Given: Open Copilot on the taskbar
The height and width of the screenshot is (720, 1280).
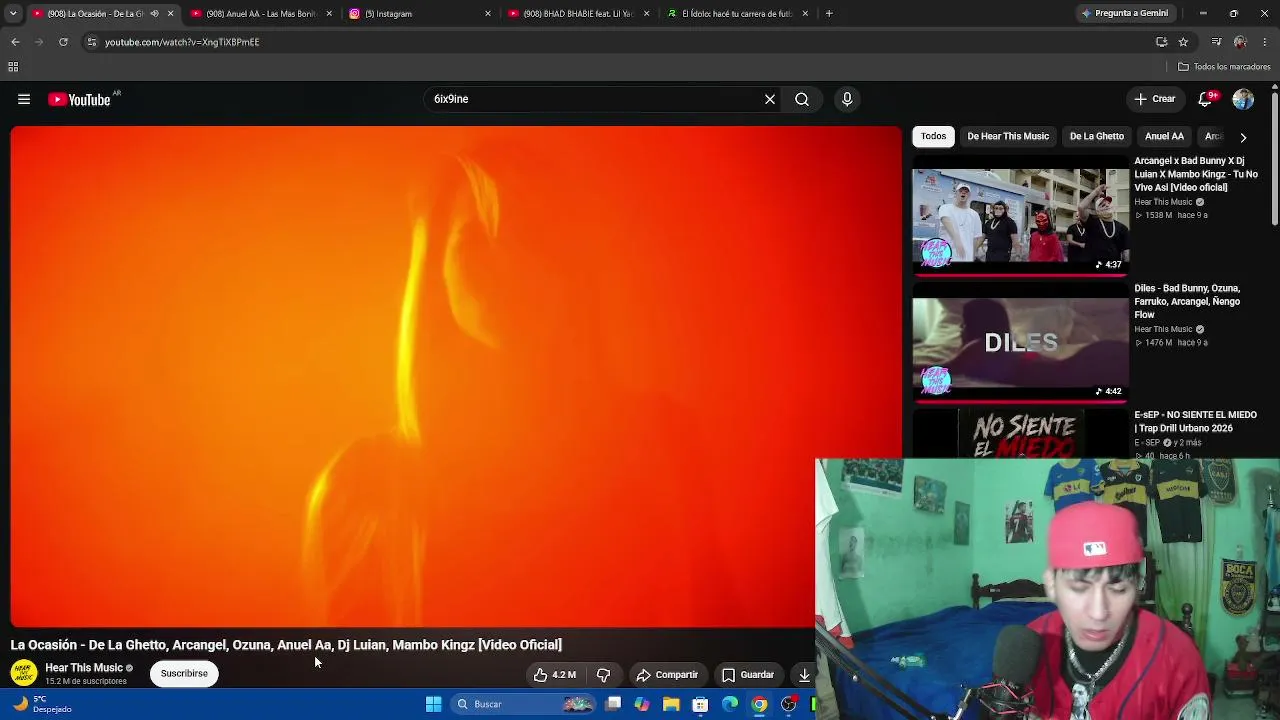Looking at the screenshot, I should coord(642,704).
